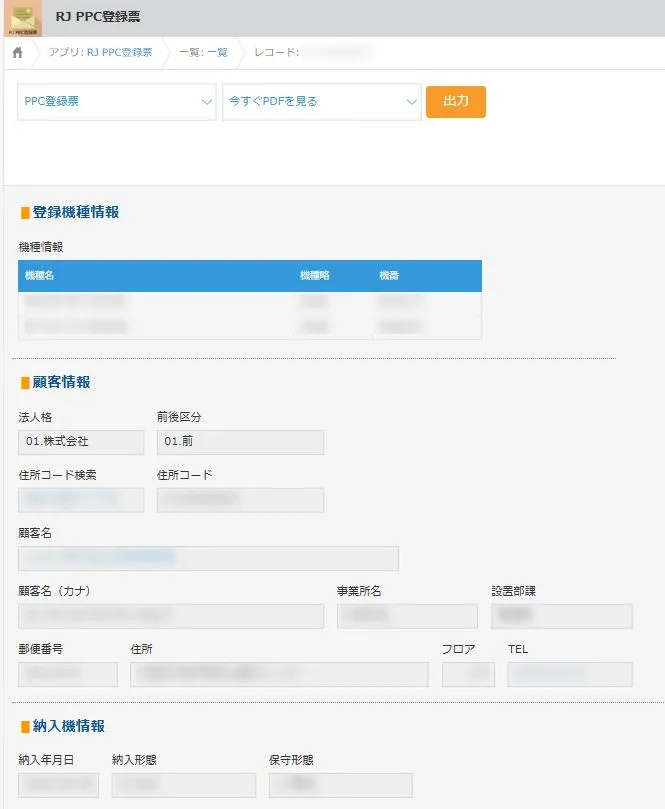Go to the home icon in breadcrumb

click(x=18, y=53)
